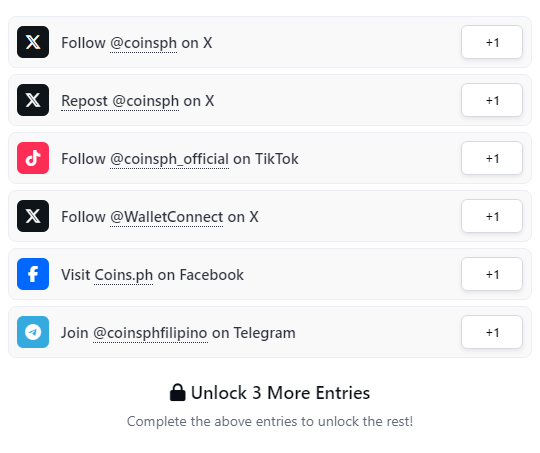The height and width of the screenshot is (453, 540).
Task: Click the X icon for Follow @coinsph
Action: coord(33,42)
